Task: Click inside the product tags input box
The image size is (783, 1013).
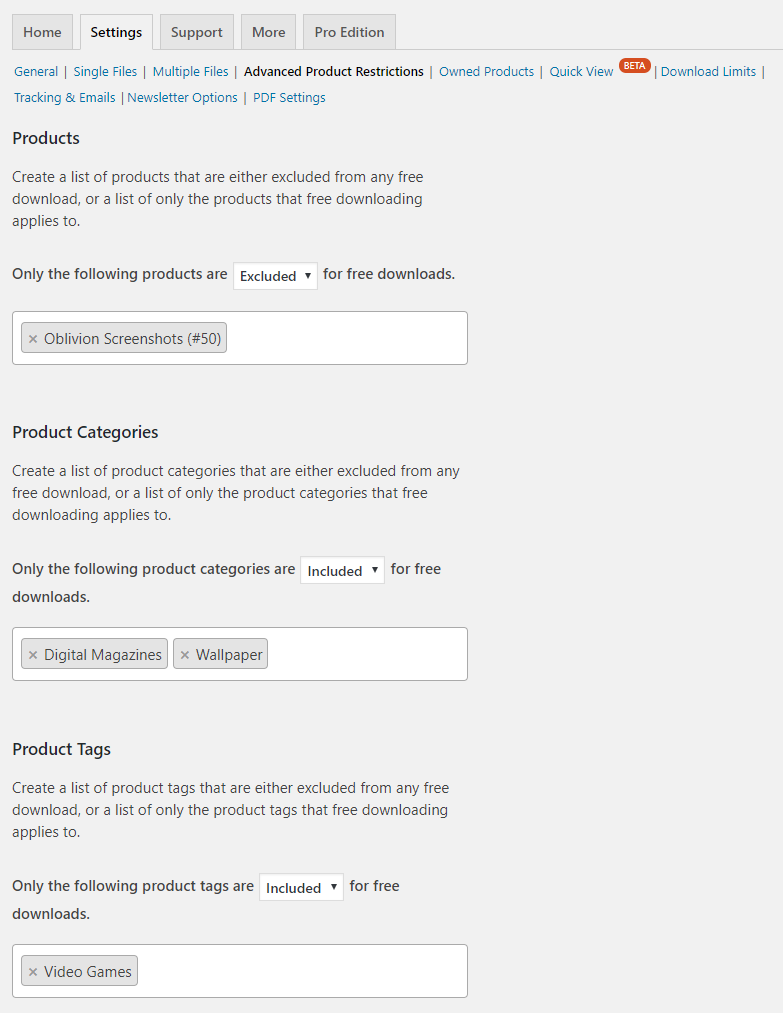Action: (300, 971)
